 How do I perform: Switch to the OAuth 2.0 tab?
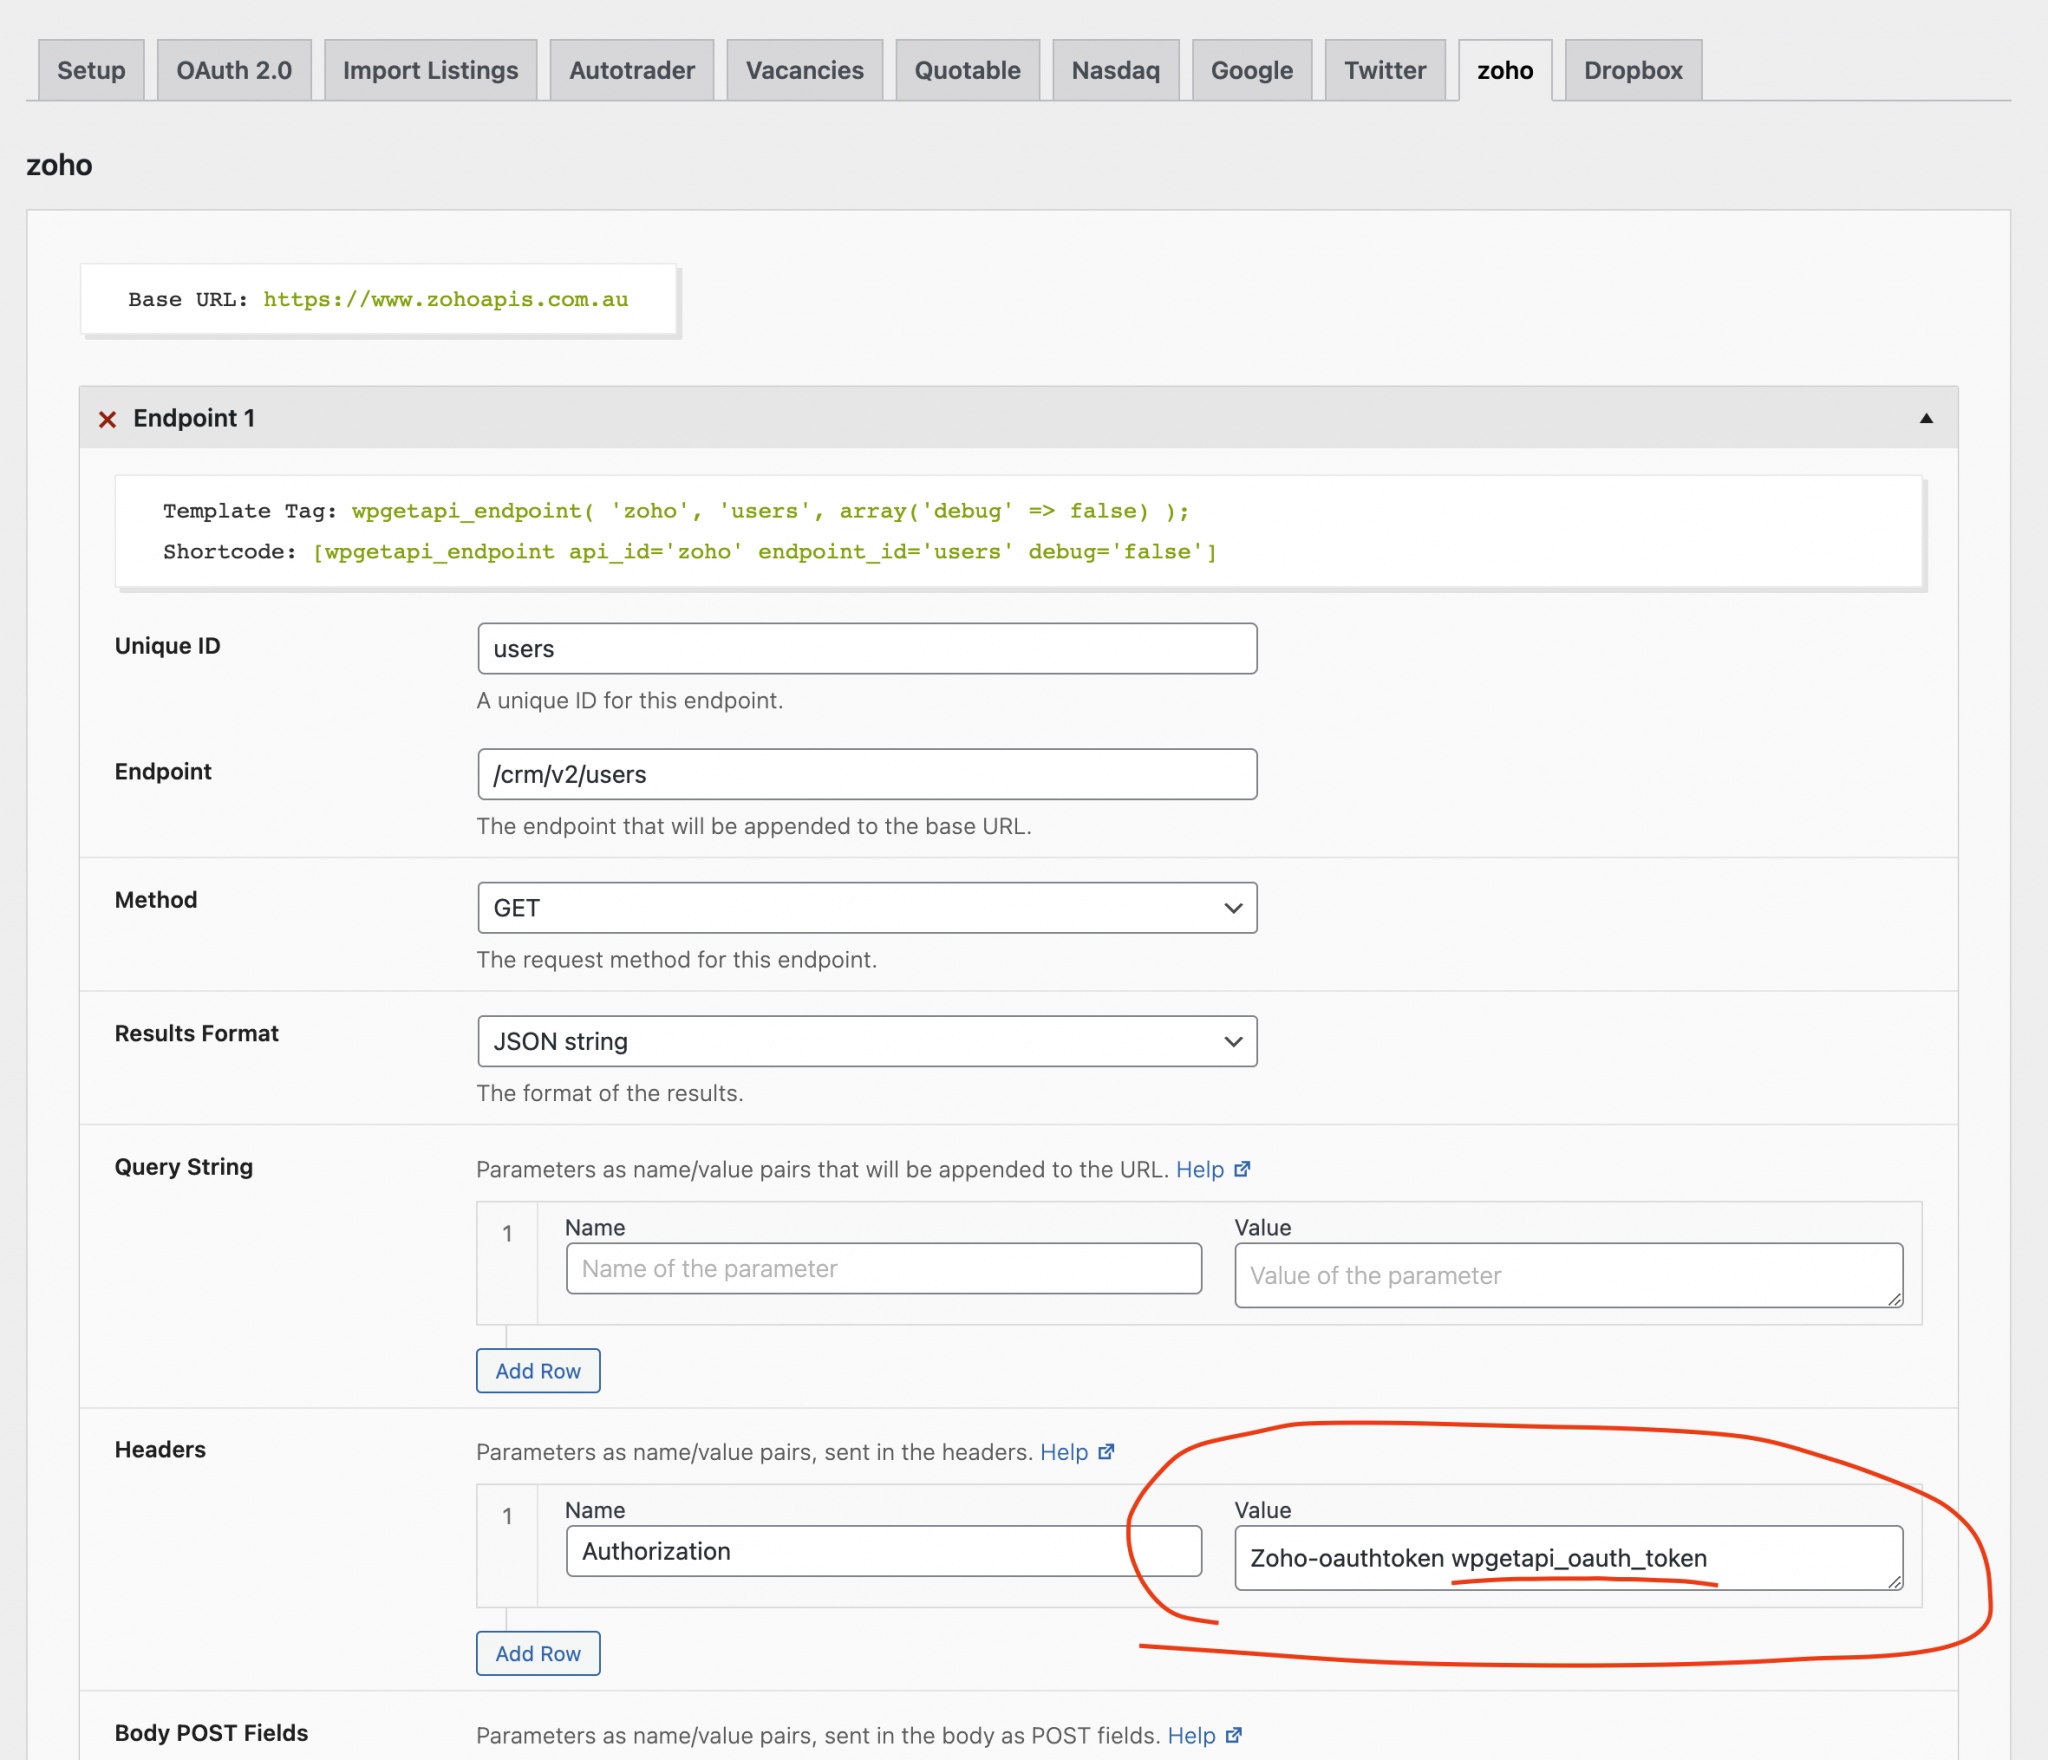point(233,69)
